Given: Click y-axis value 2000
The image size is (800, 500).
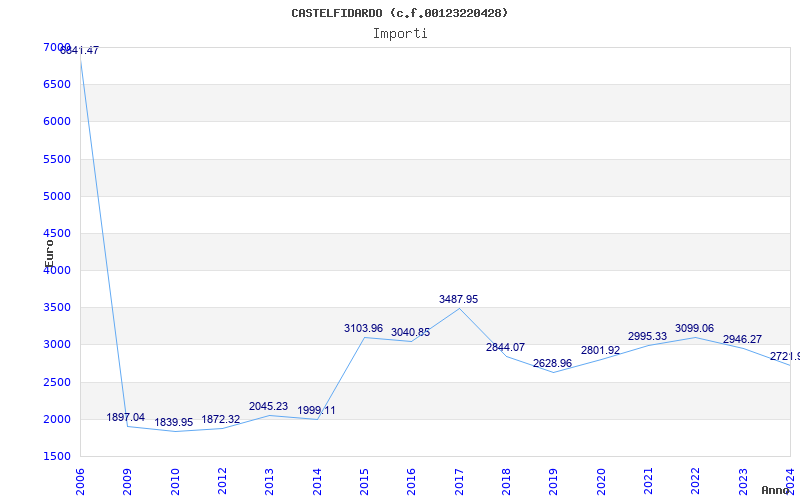Looking at the screenshot, I should pyautogui.click(x=57, y=419).
